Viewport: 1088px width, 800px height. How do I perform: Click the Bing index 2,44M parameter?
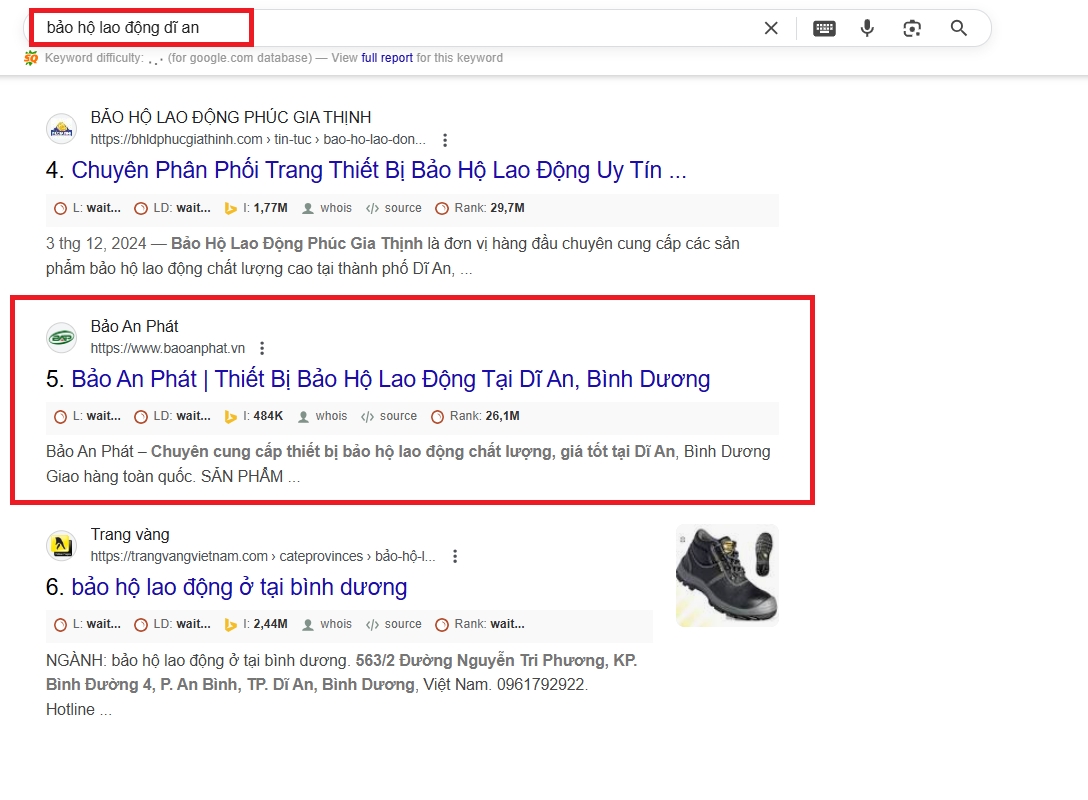click(x=256, y=624)
